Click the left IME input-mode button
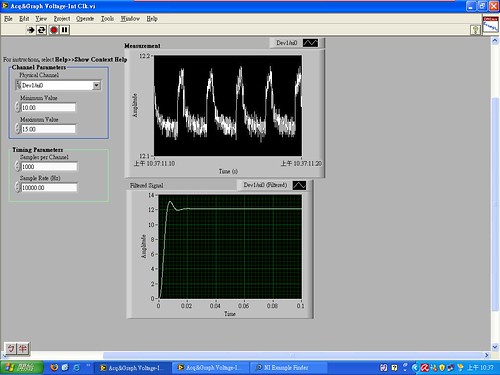 click(11, 349)
